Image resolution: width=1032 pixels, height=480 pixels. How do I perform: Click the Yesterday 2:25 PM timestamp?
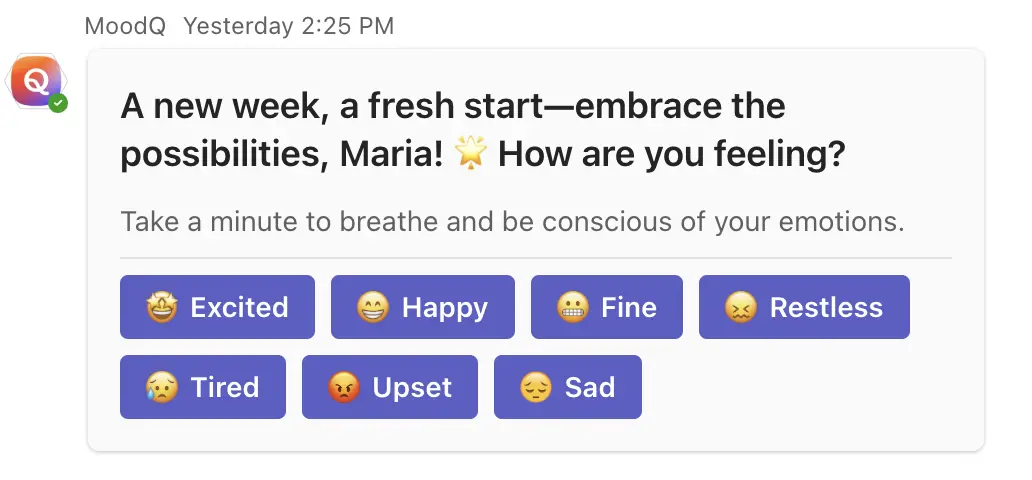[x=288, y=26]
